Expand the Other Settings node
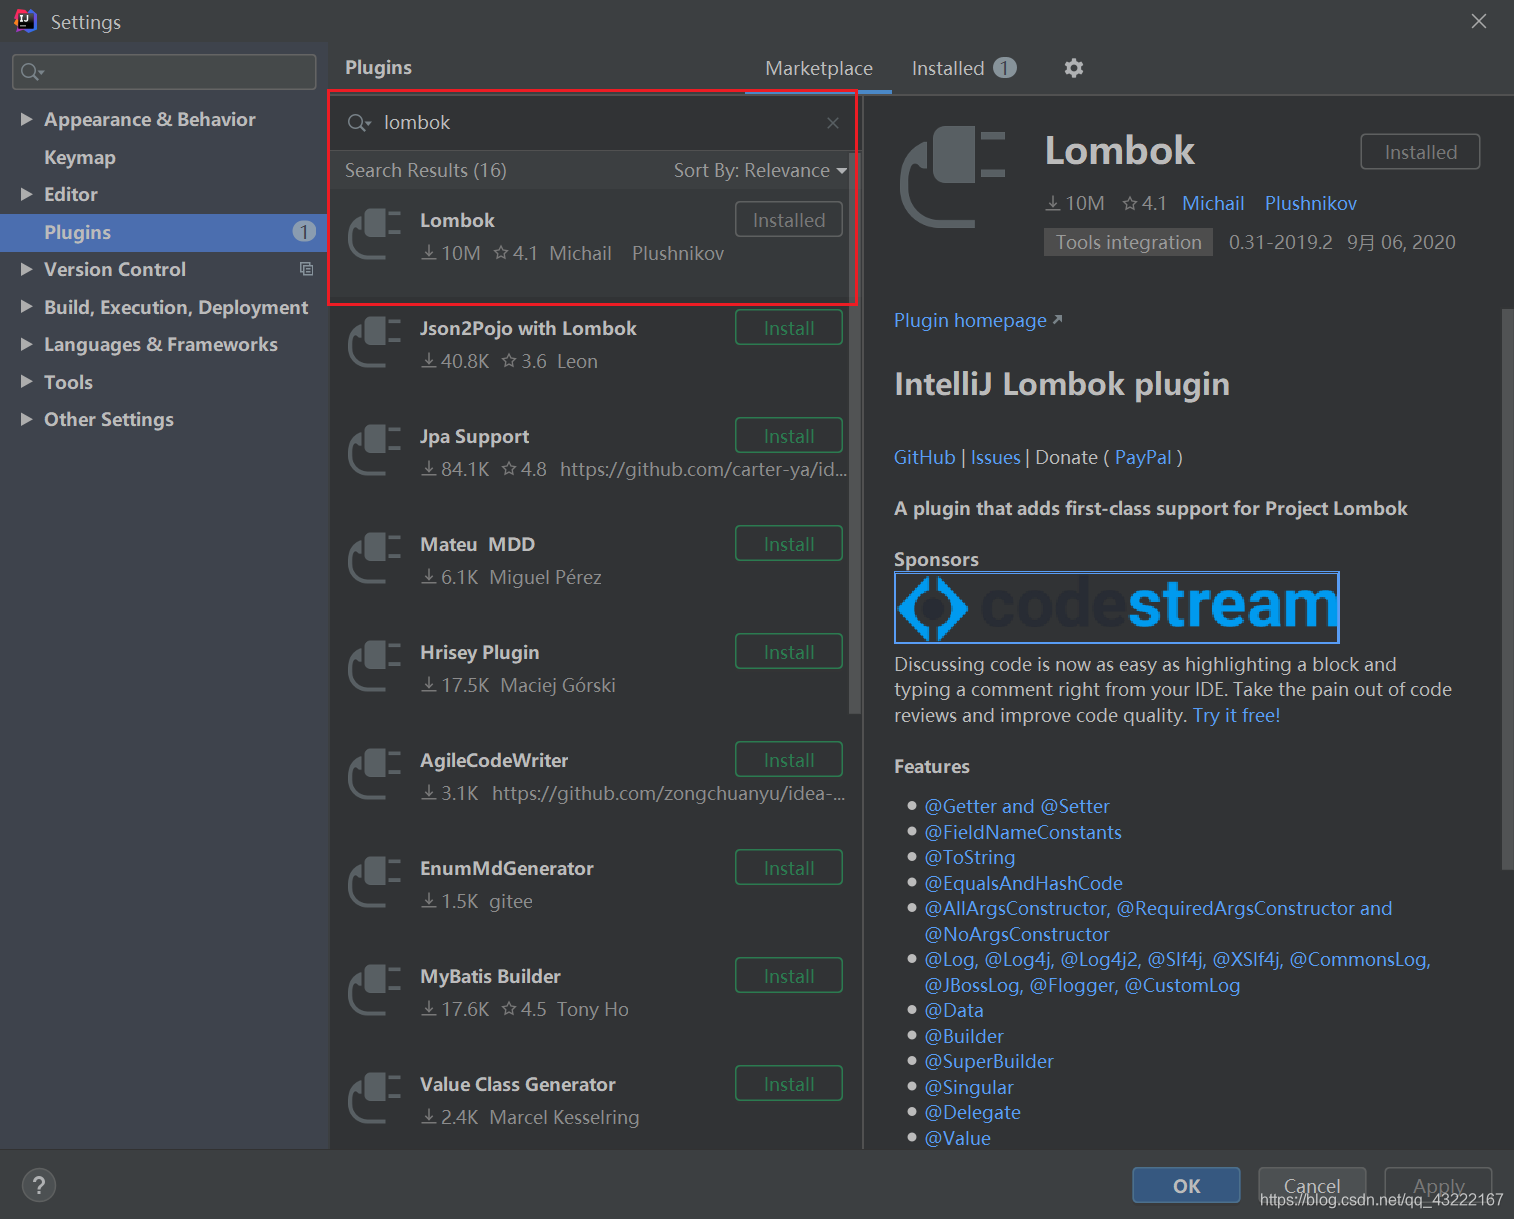This screenshot has height=1219, width=1514. pos(27,419)
